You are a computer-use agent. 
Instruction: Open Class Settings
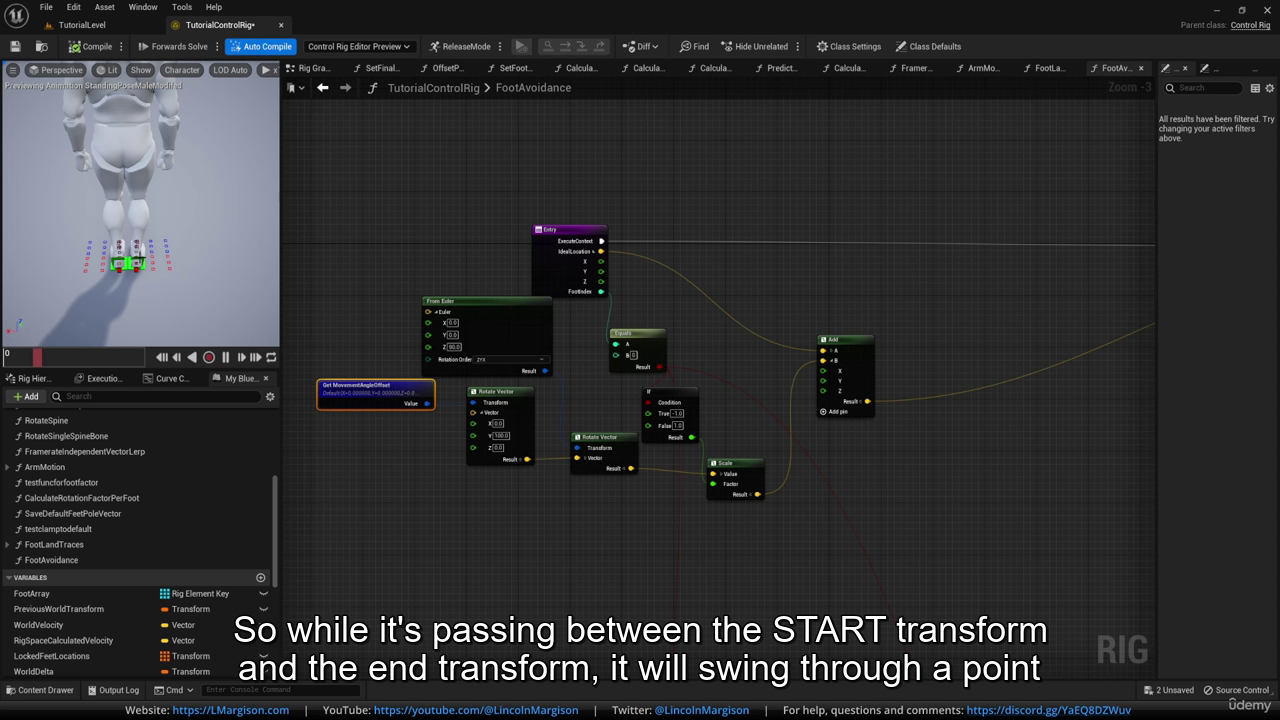tap(848, 47)
